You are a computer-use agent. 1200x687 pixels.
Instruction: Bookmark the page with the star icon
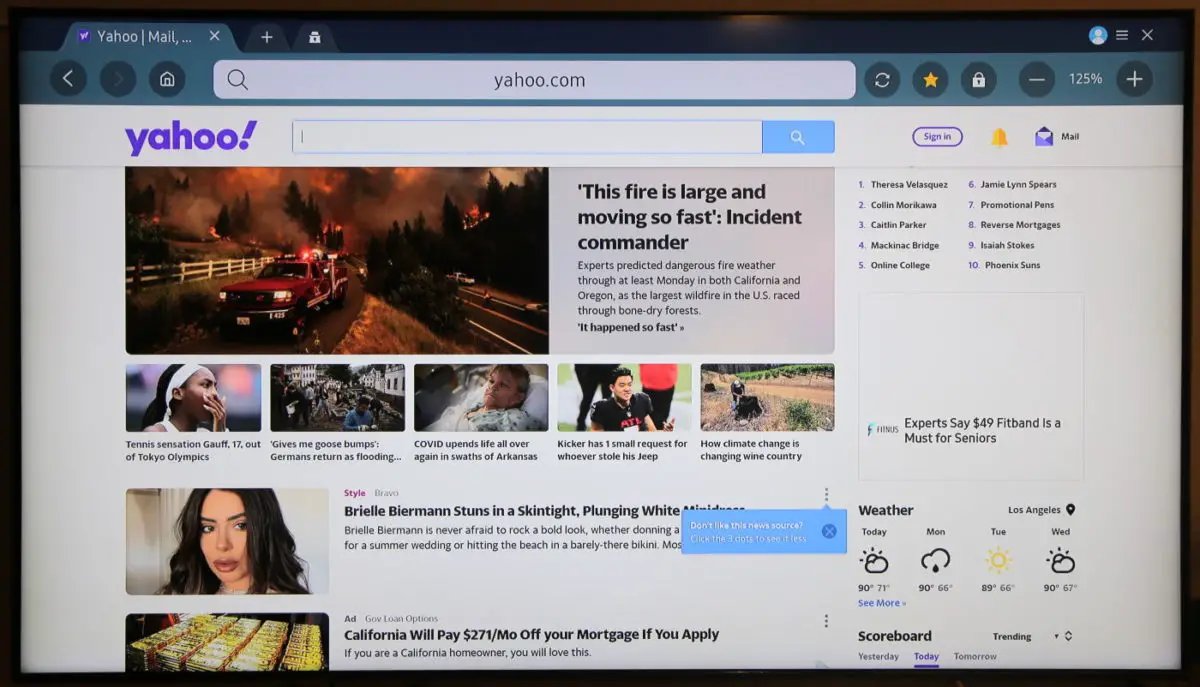(x=930, y=80)
